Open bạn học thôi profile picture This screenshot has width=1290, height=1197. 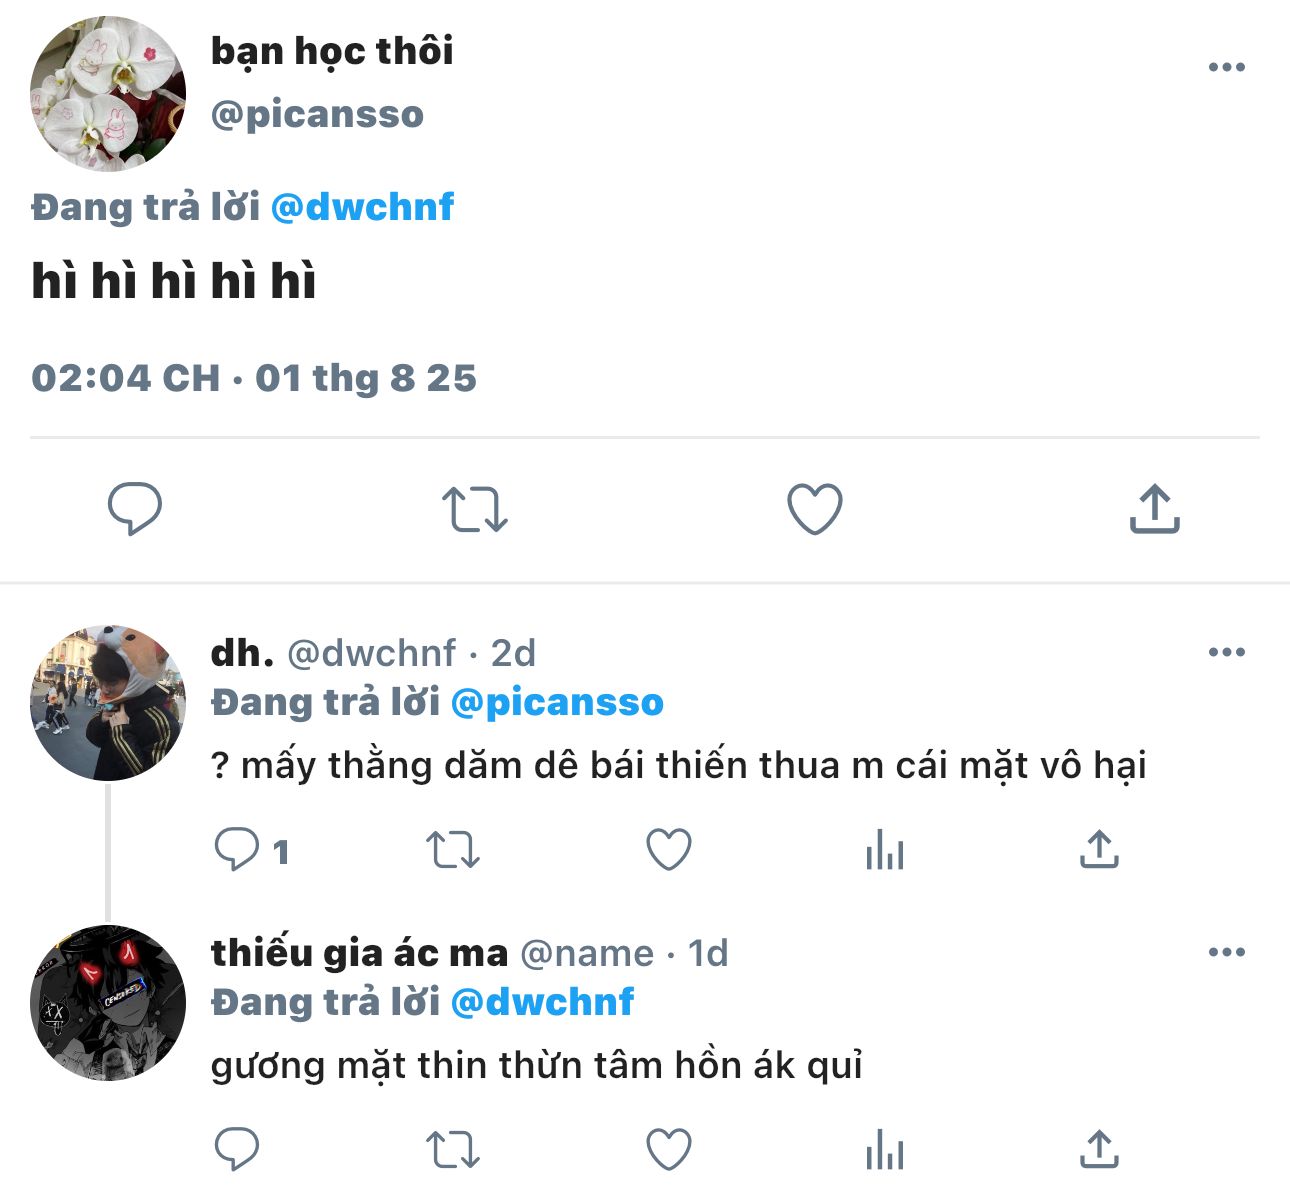(108, 94)
